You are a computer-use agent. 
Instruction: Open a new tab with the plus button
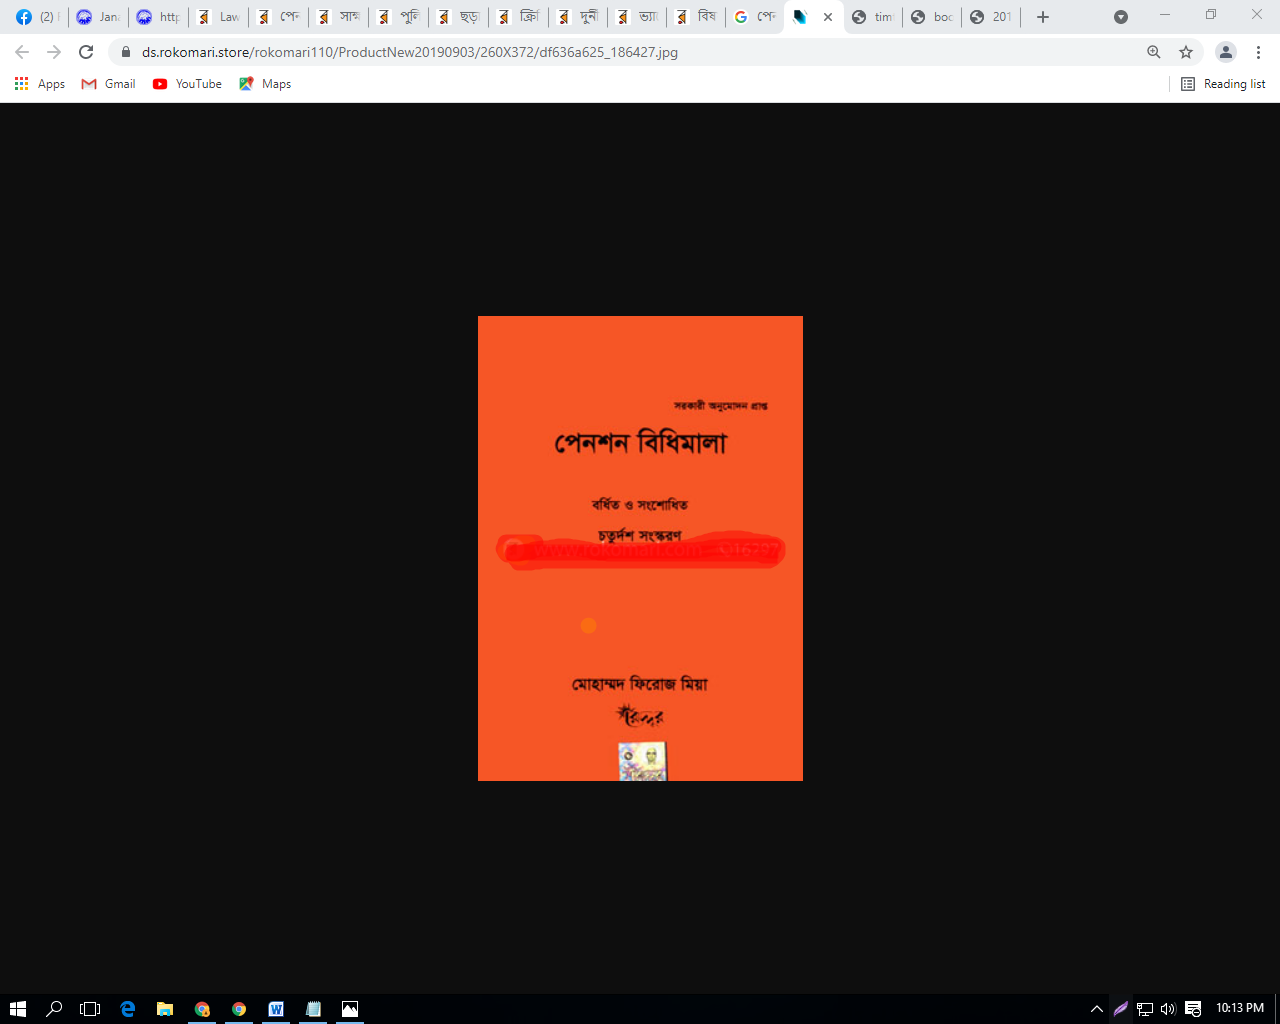1043,17
